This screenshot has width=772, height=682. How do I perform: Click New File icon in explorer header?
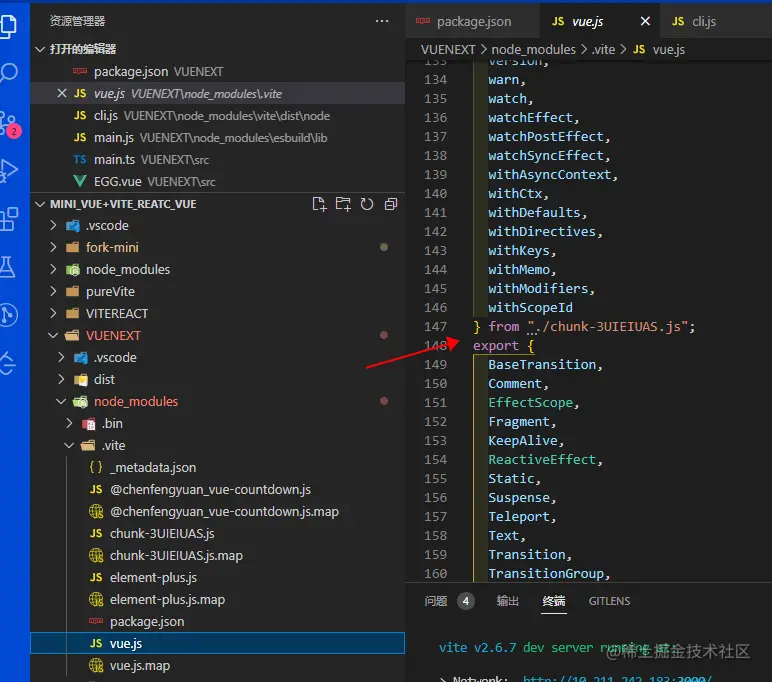[319, 204]
